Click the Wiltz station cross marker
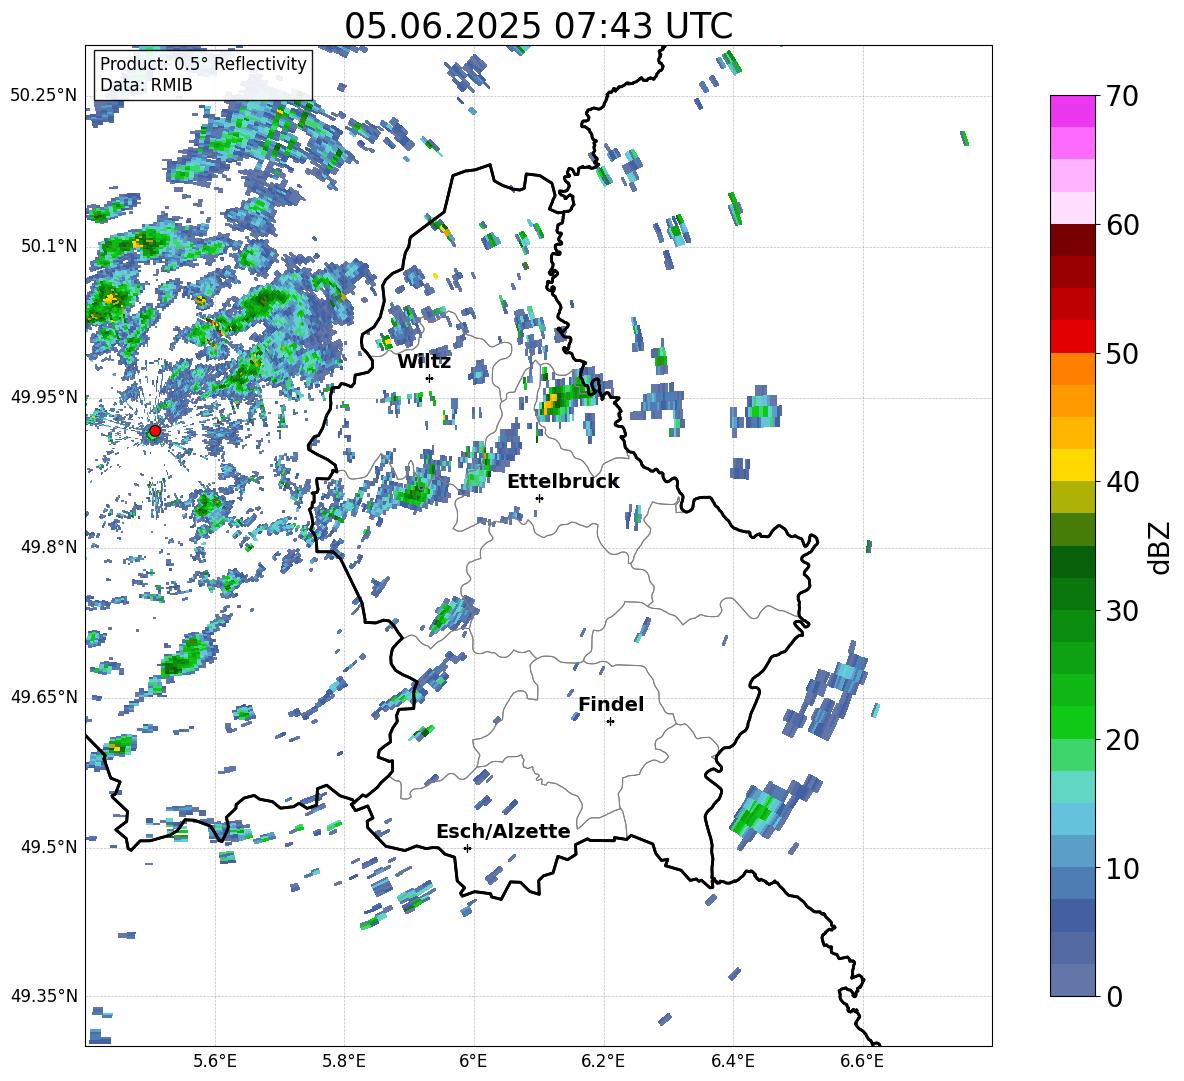 (430, 378)
